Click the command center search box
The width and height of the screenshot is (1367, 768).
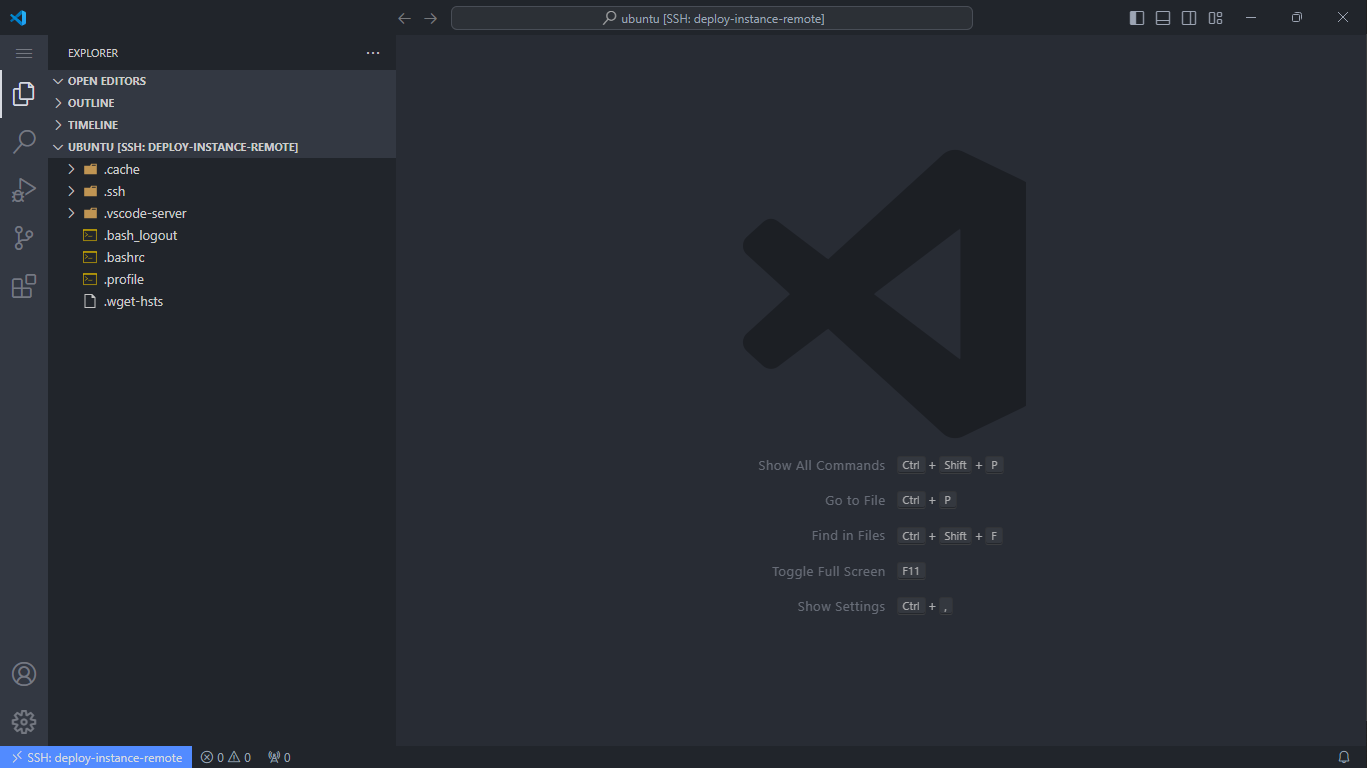coord(712,18)
